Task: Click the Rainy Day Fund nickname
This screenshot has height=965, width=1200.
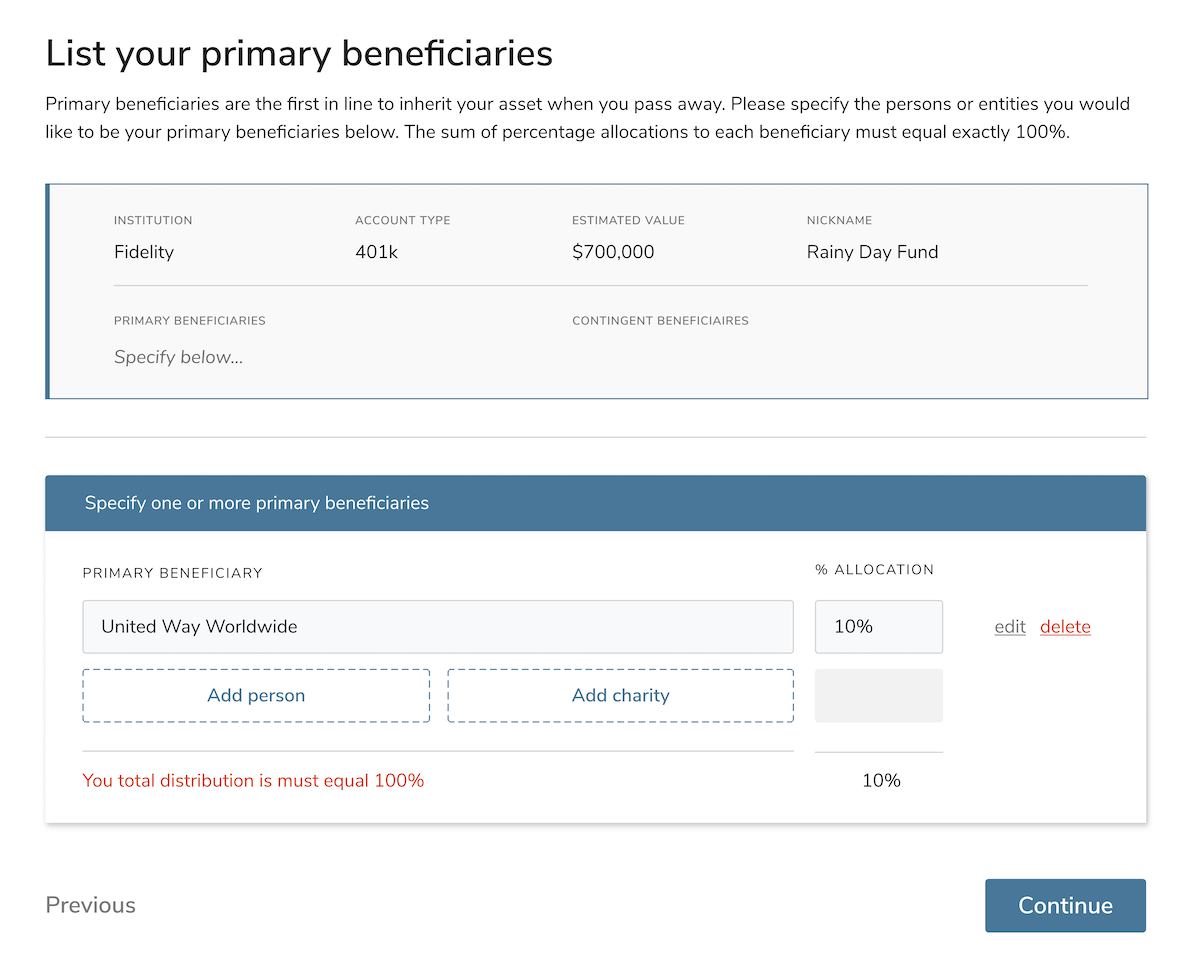Action: (x=872, y=252)
